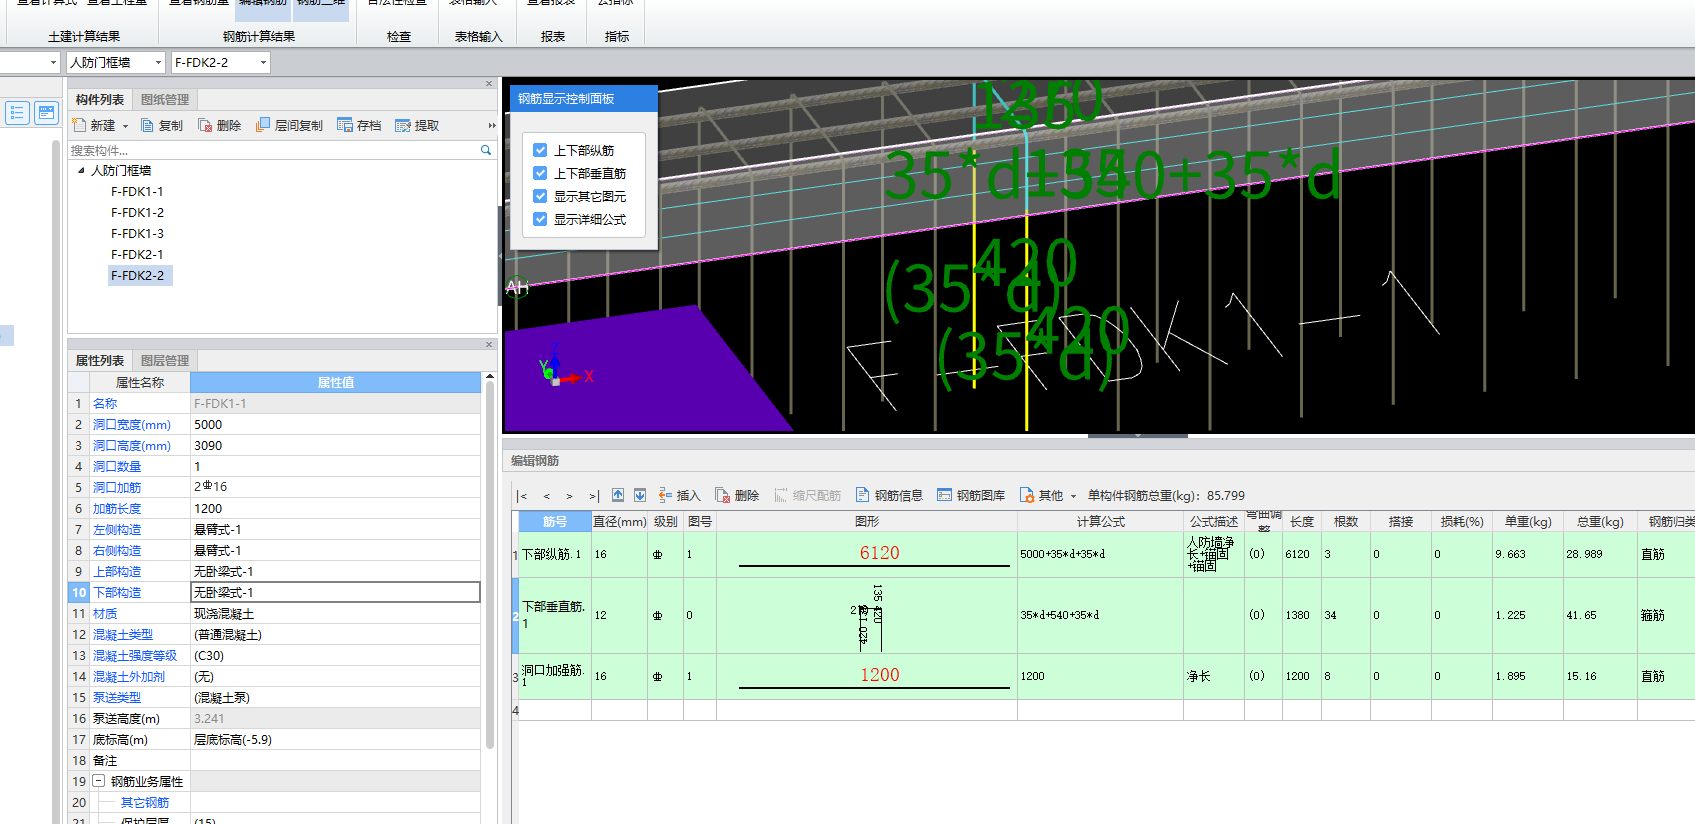Select F-FDK1-2 in component tree
Viewport: 1695px width, 824px height.
click(x=137, y=212)
